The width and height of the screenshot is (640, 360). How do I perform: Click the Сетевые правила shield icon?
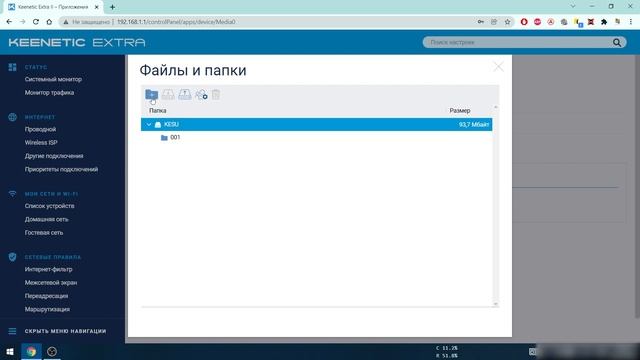coord(12,257)
